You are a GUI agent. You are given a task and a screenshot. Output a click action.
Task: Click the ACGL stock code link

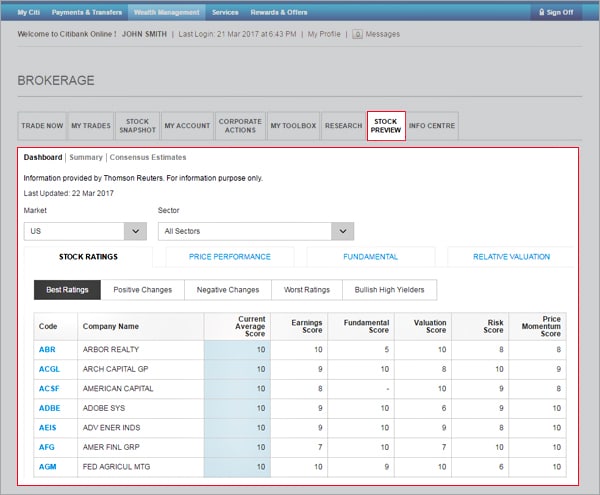(x=48, y=368)
